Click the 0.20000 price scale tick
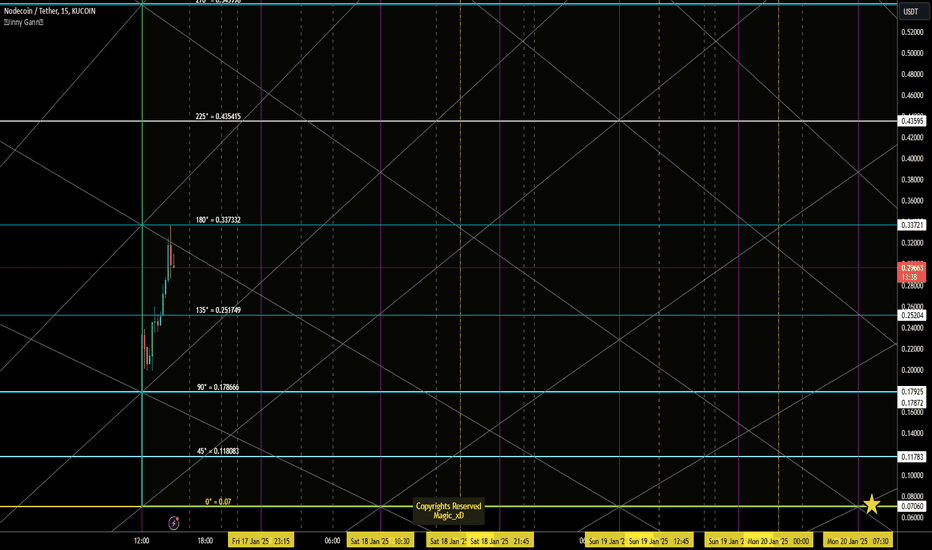This screenshot has height=550, width=932. [x=912, y=370]
